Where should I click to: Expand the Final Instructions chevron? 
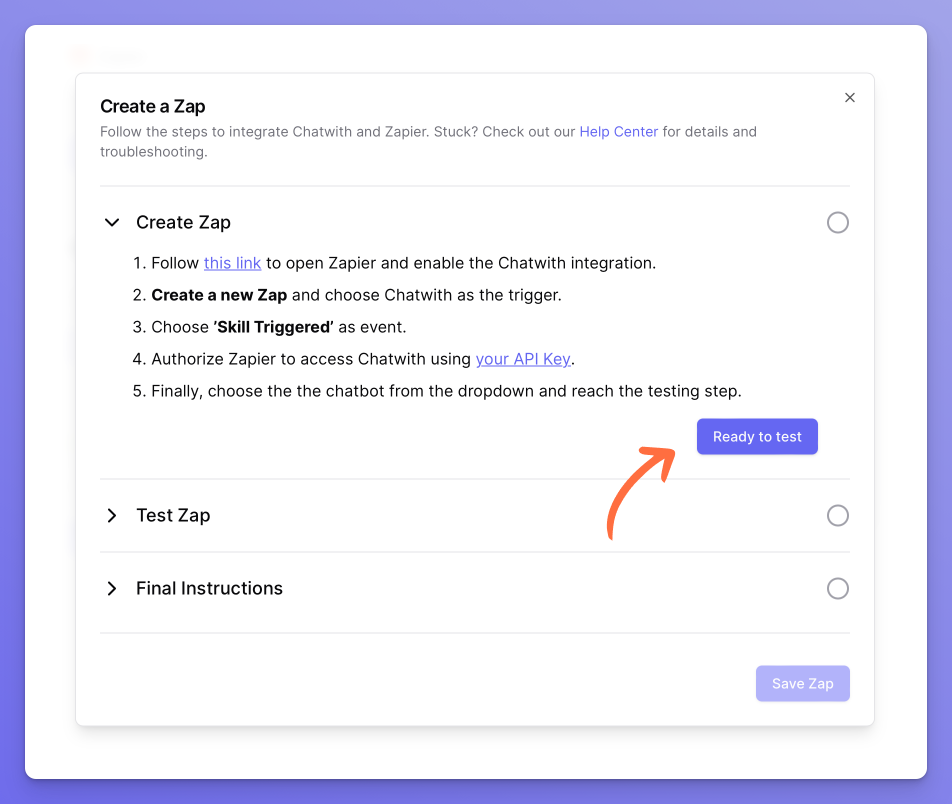(112, 589)
